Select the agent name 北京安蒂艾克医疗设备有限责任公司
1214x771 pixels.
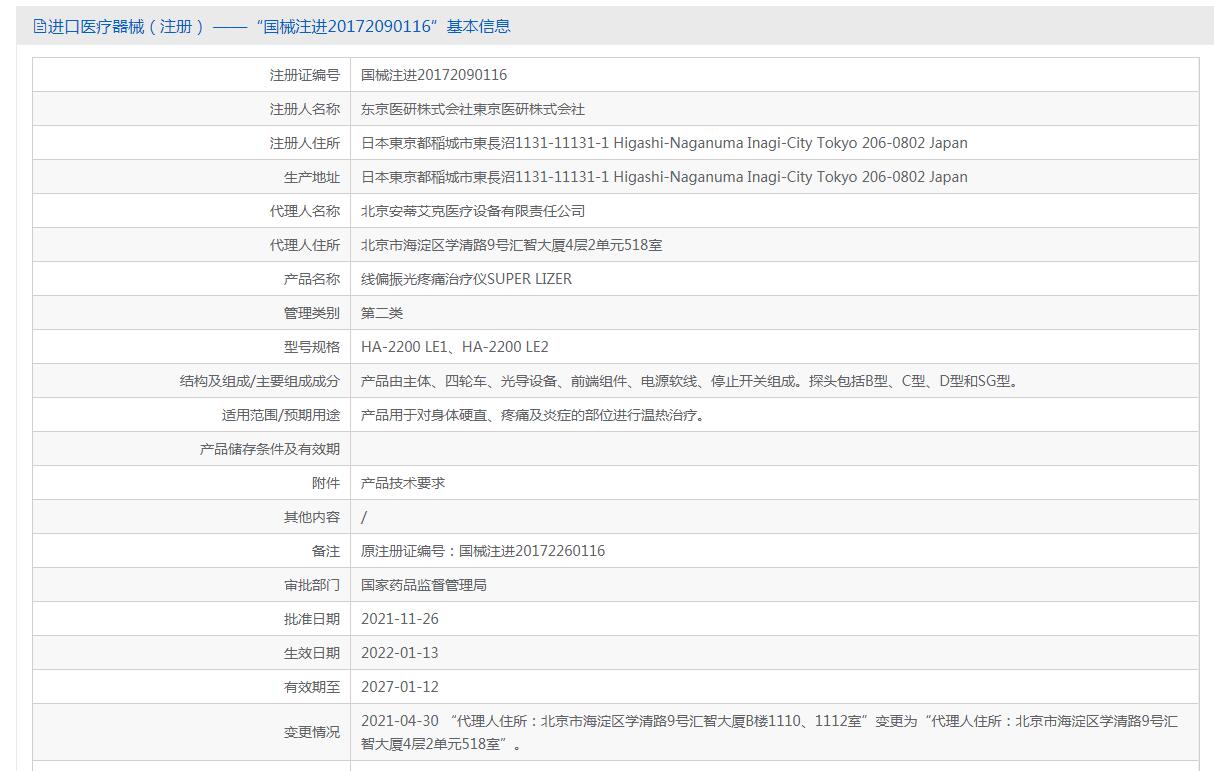473,211
